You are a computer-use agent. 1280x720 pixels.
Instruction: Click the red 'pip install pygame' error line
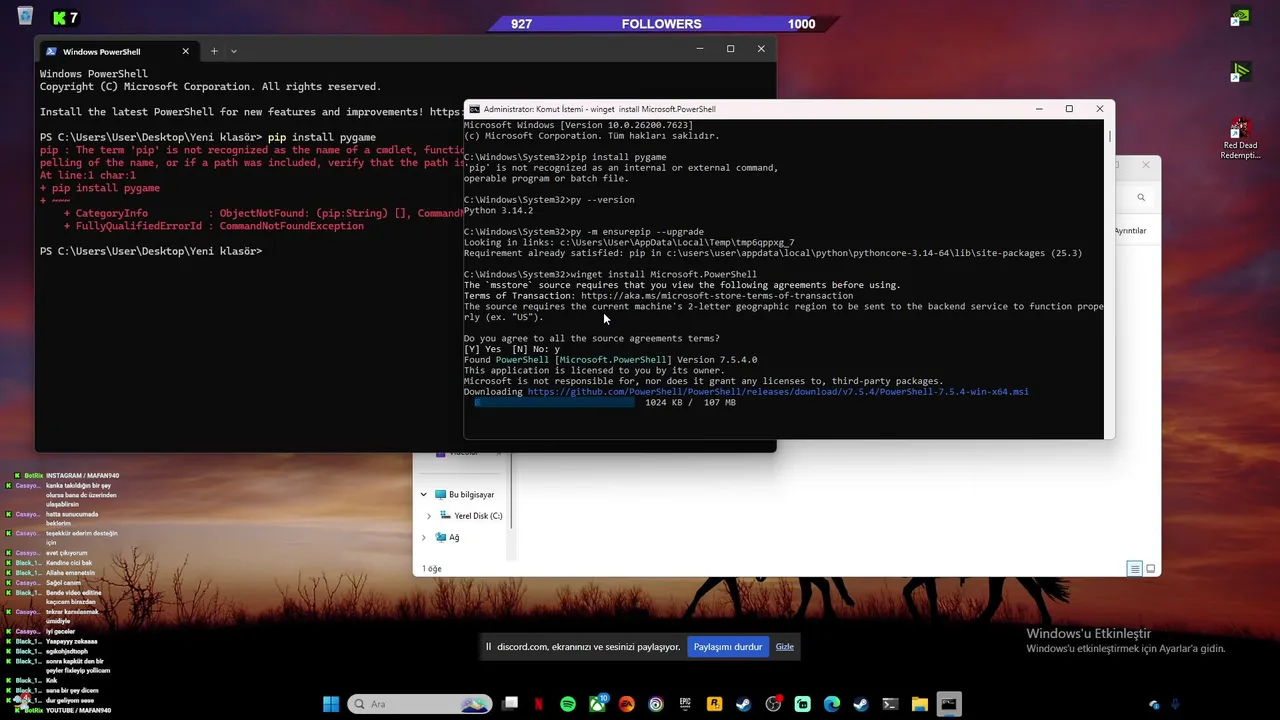100,188
